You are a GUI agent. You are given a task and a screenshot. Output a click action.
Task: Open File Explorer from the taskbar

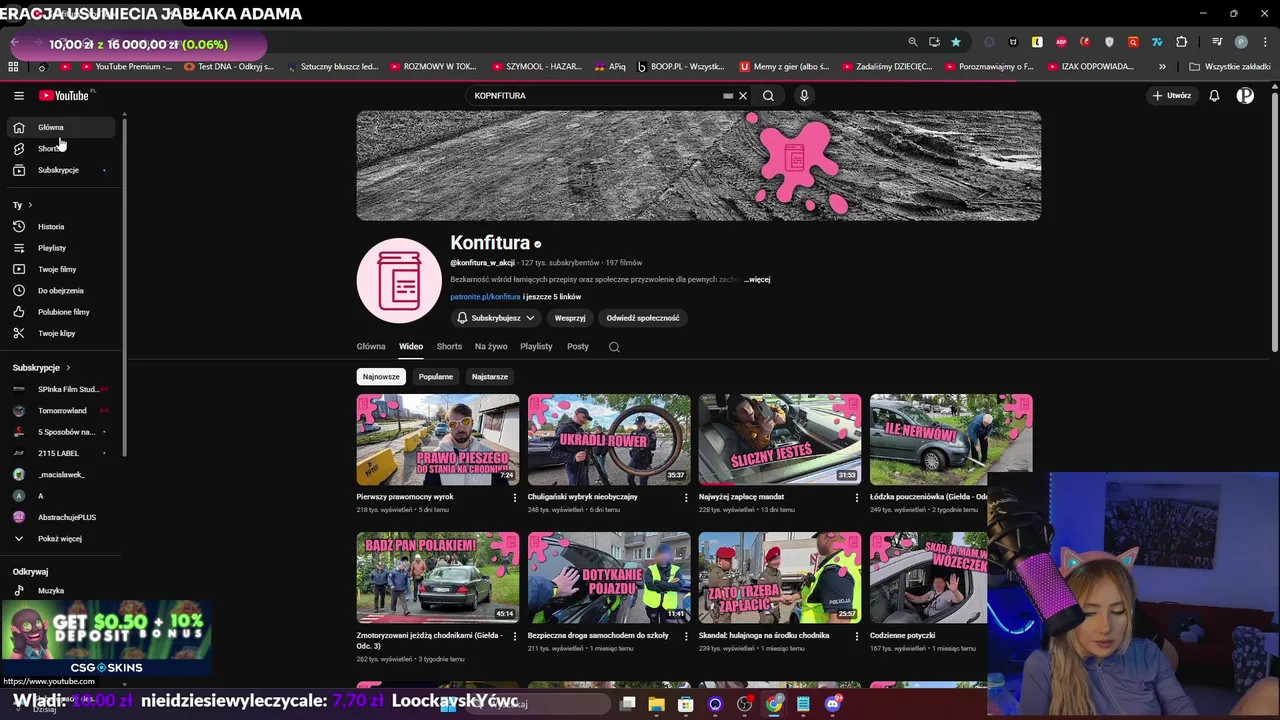[656, 704]
